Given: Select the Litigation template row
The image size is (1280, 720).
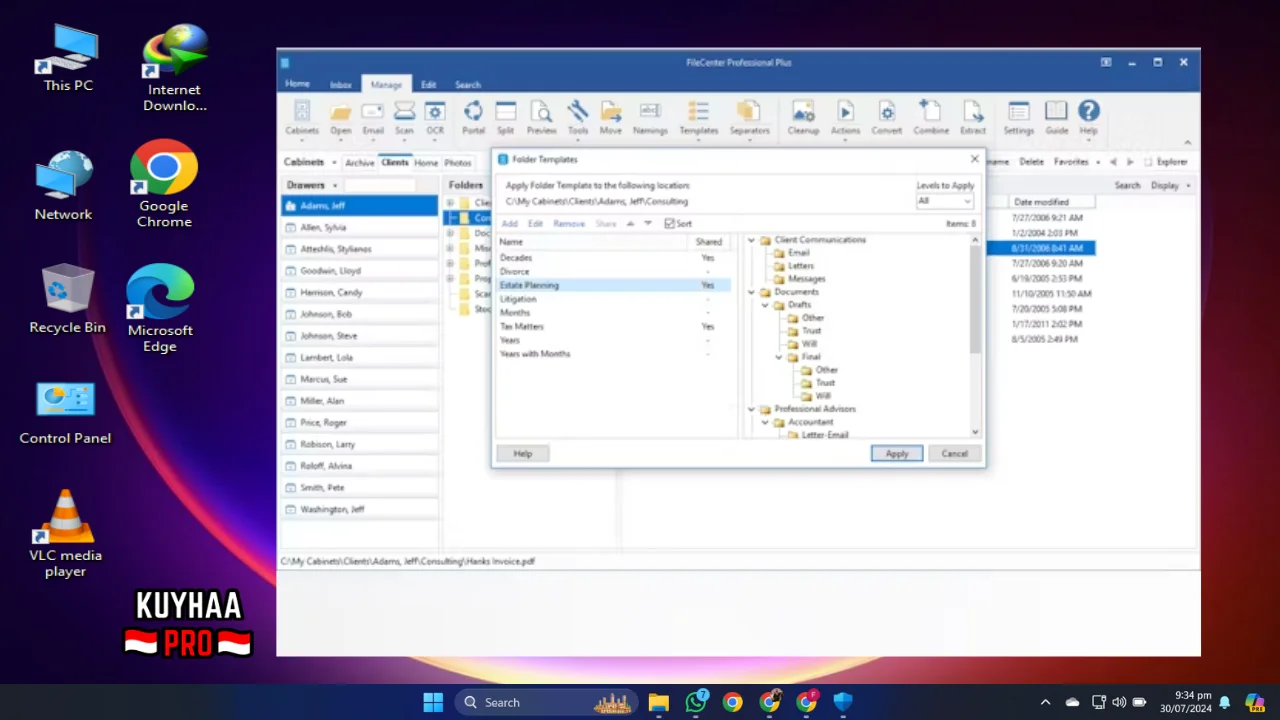Looking at the screenshot, I should tap(613, 299).
